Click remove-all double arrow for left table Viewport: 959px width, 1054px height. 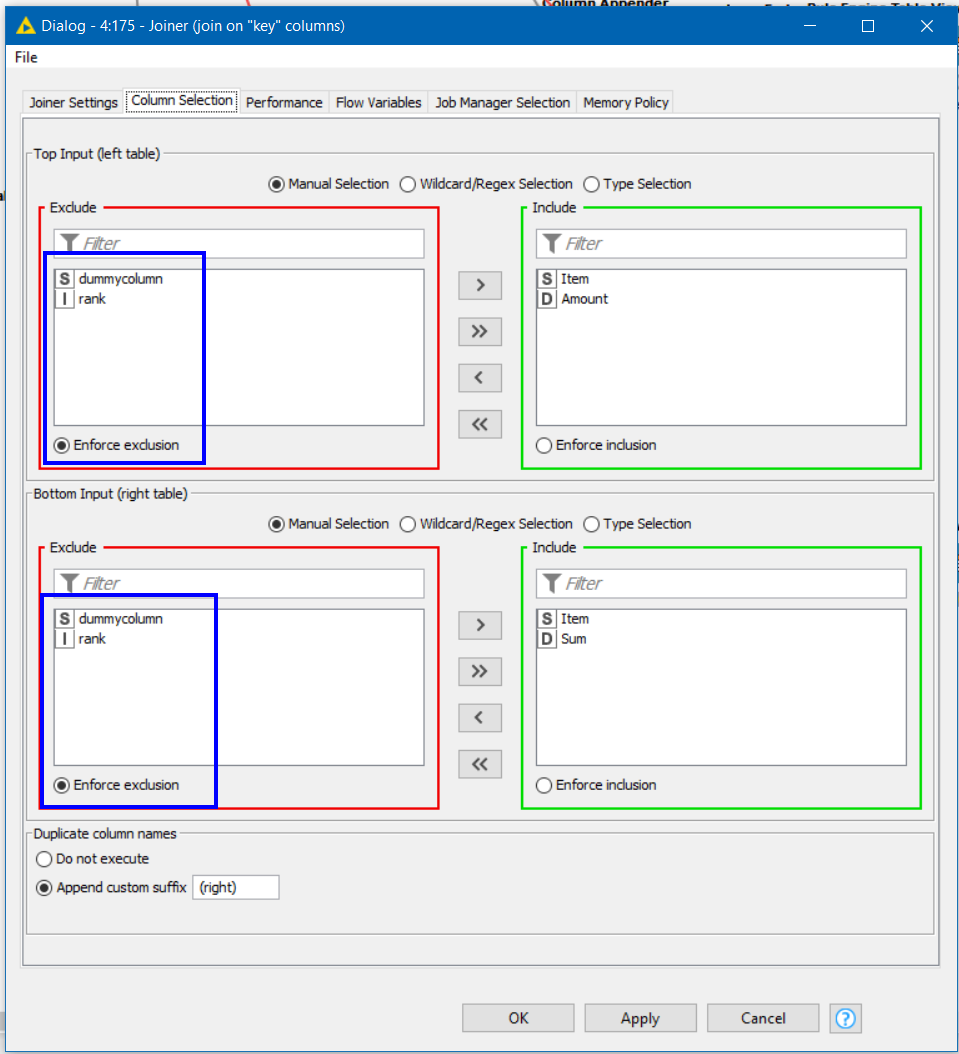[x=480, y=424]
